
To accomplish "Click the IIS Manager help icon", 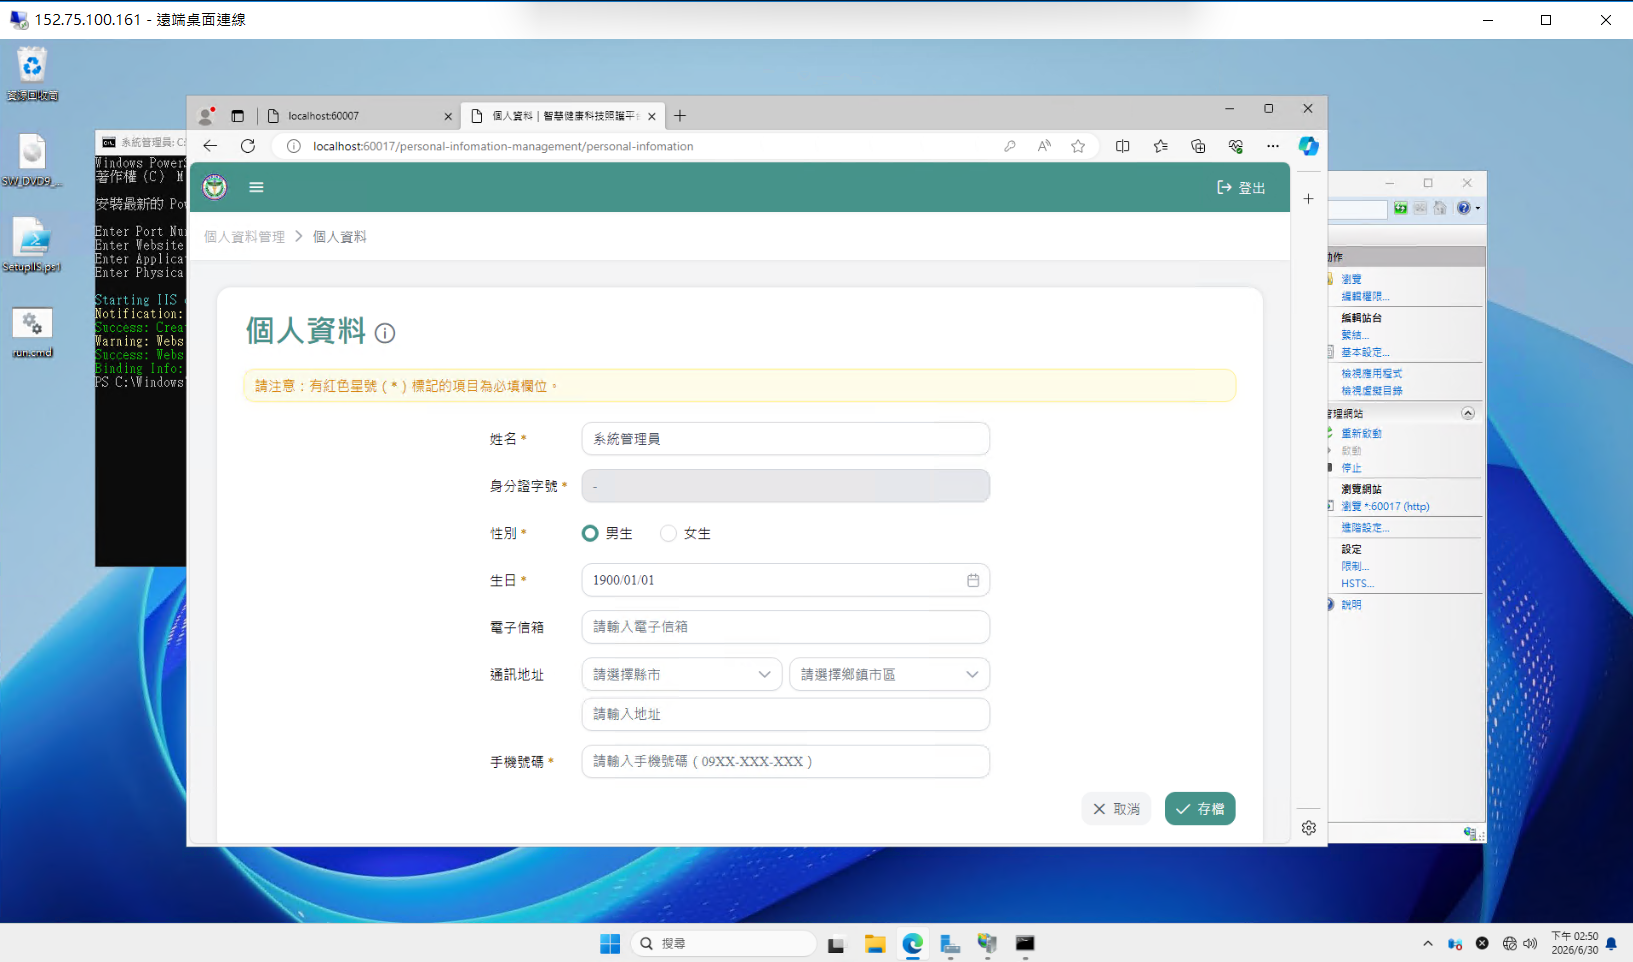I will (x=1464, y=208).
